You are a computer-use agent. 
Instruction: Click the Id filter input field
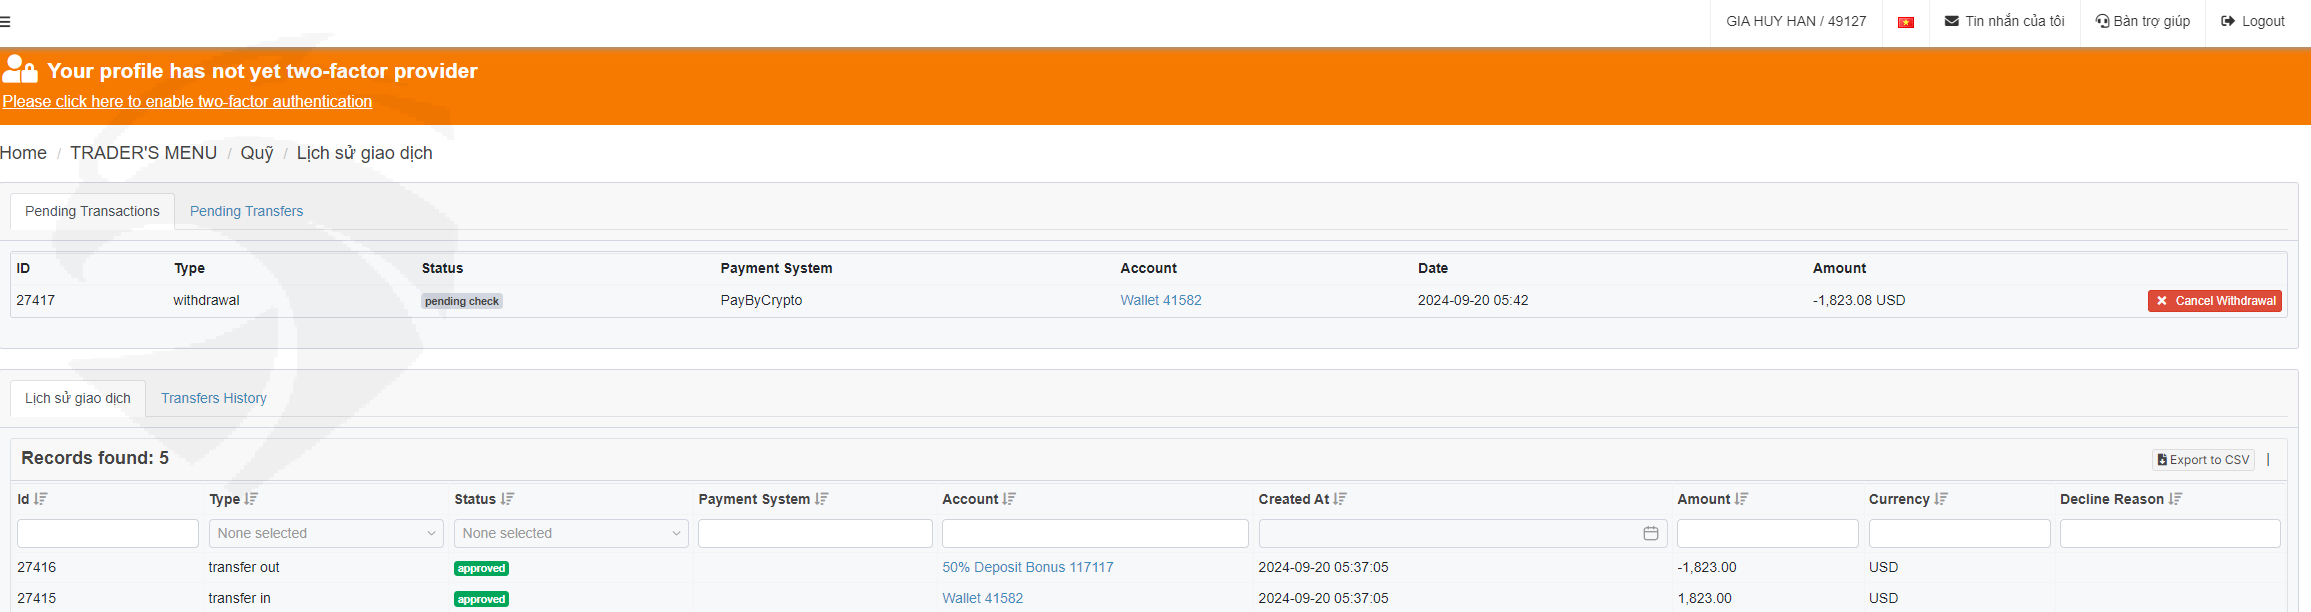click(108, 534)
